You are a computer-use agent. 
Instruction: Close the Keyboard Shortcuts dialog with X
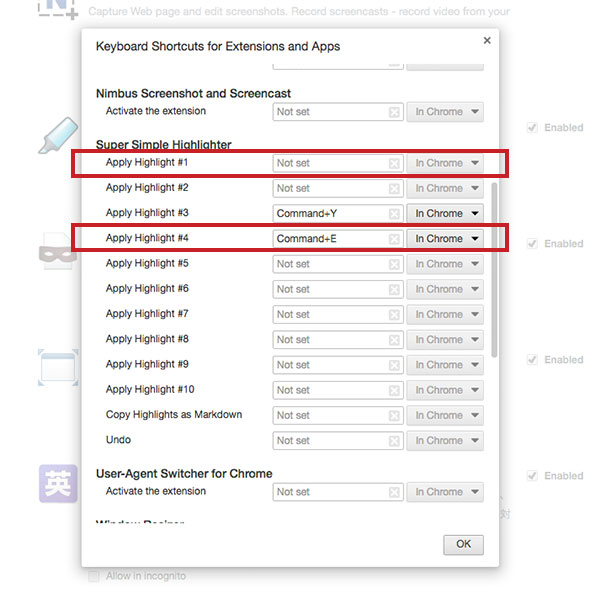coord(487,41)
